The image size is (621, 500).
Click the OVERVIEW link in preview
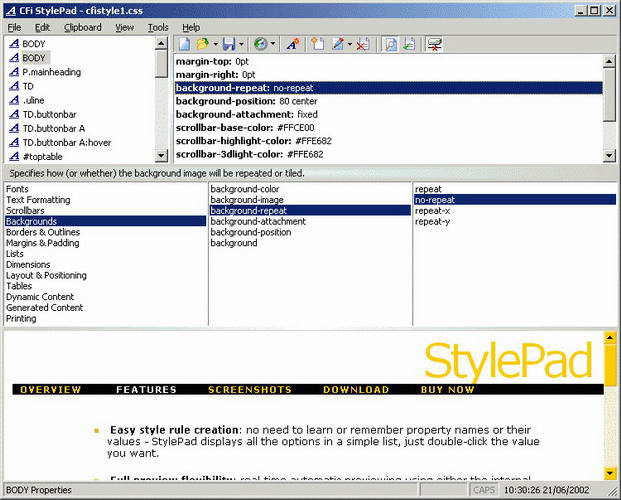point(50,389)
